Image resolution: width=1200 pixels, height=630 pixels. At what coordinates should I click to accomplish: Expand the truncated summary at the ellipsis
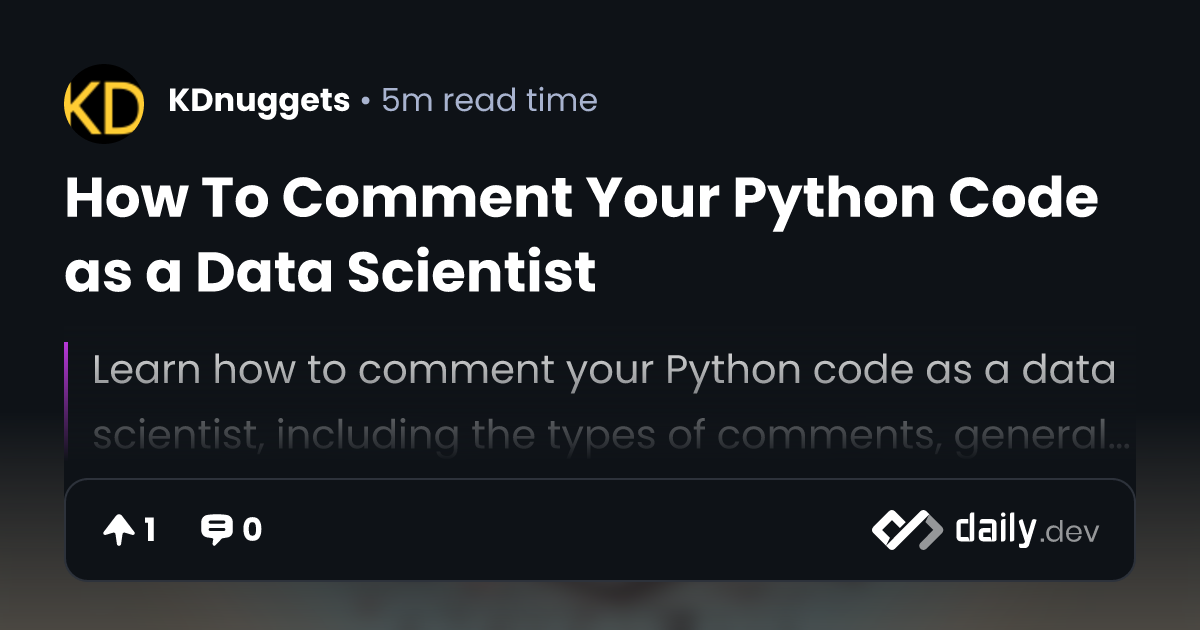1120,438
